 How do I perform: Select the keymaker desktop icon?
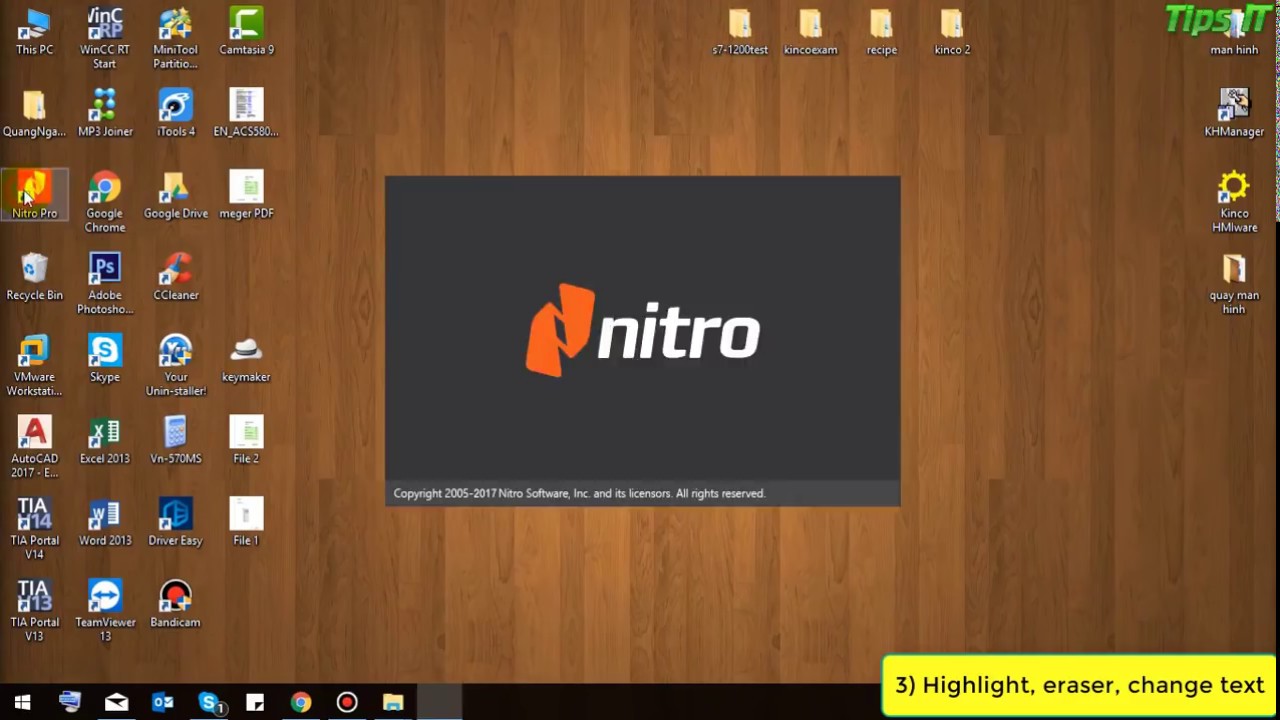[x=246, y=359]
